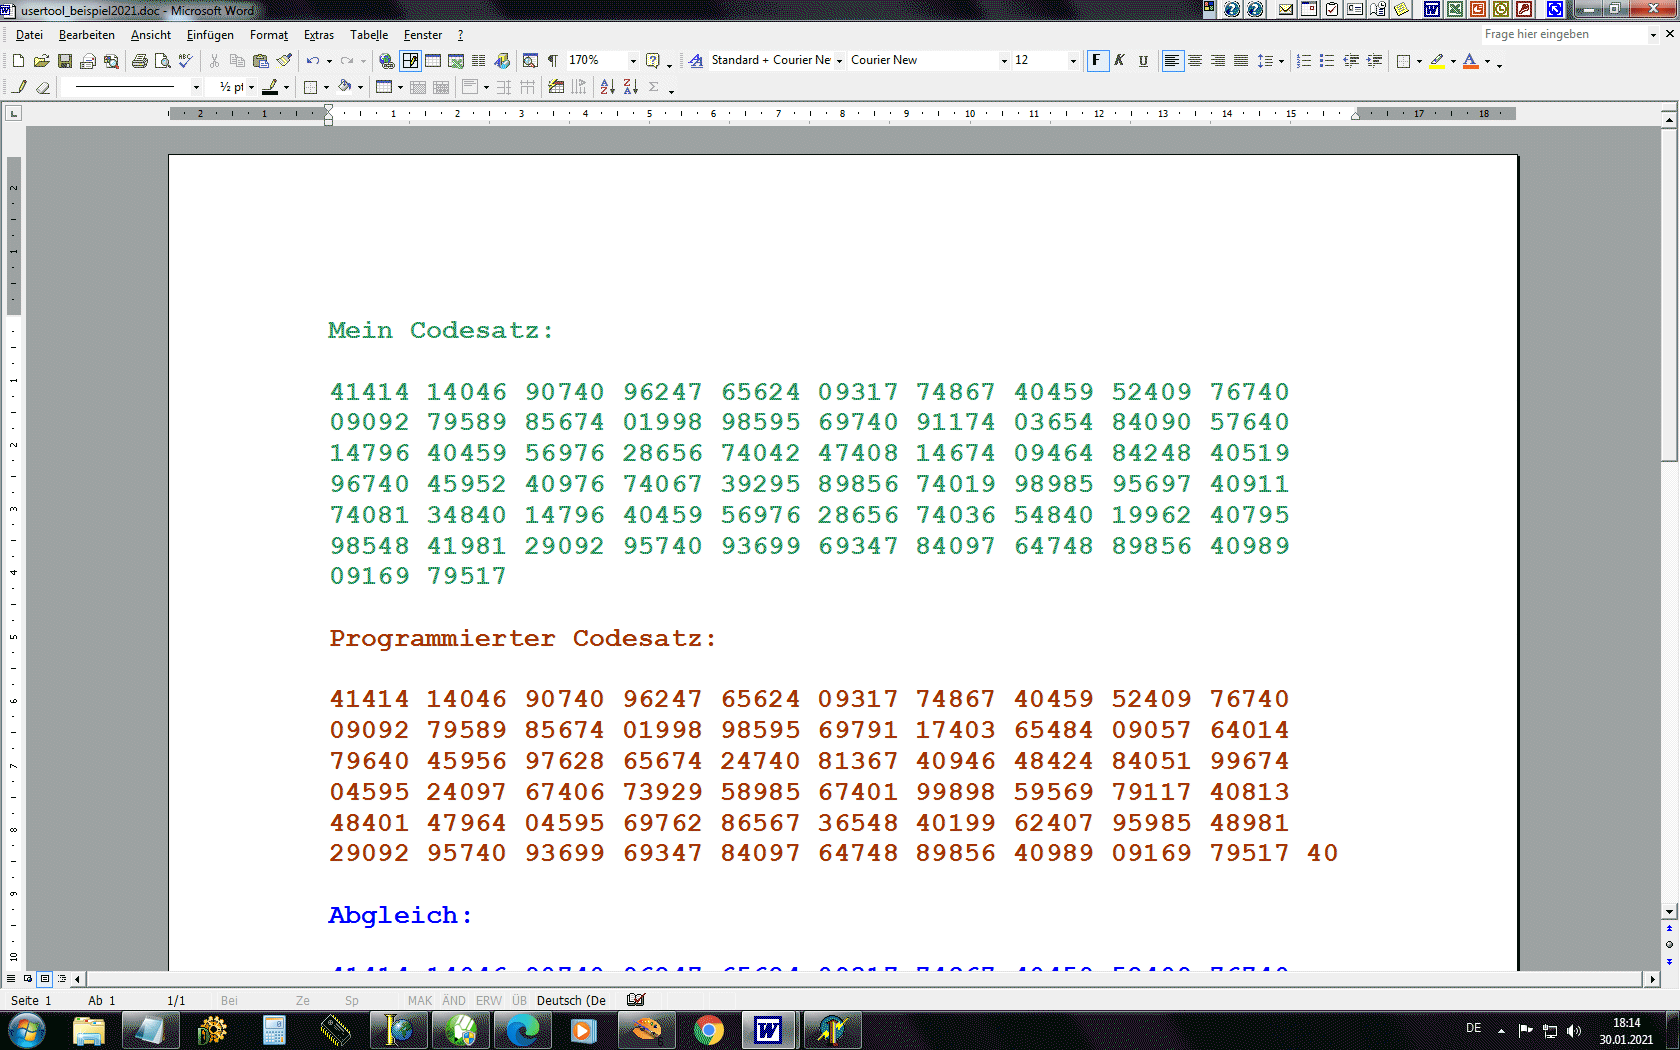
Task: Insert a table from the toolbar
Action: [x=433, y=61]
